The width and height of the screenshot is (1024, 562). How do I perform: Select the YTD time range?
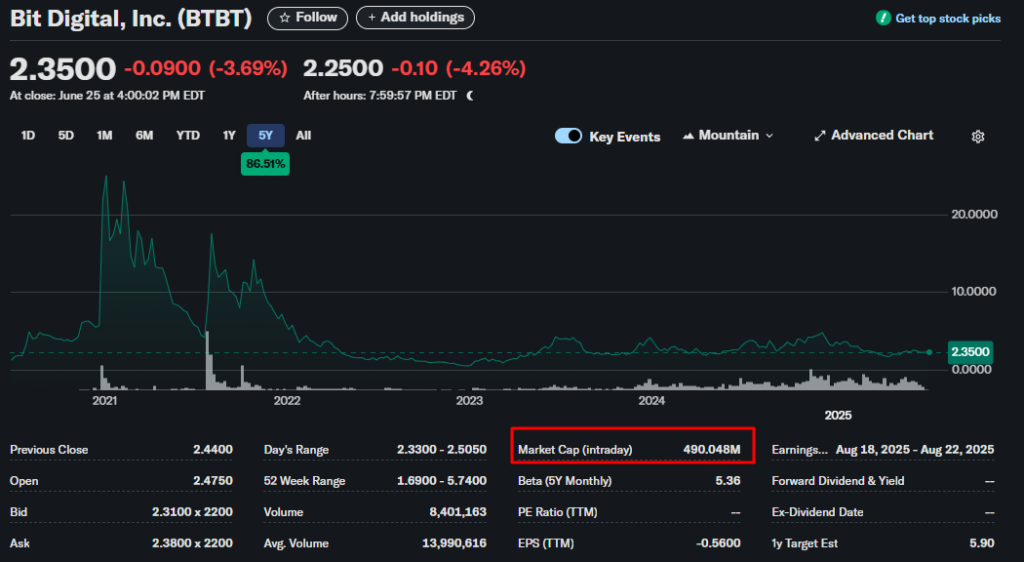(187, 135)
